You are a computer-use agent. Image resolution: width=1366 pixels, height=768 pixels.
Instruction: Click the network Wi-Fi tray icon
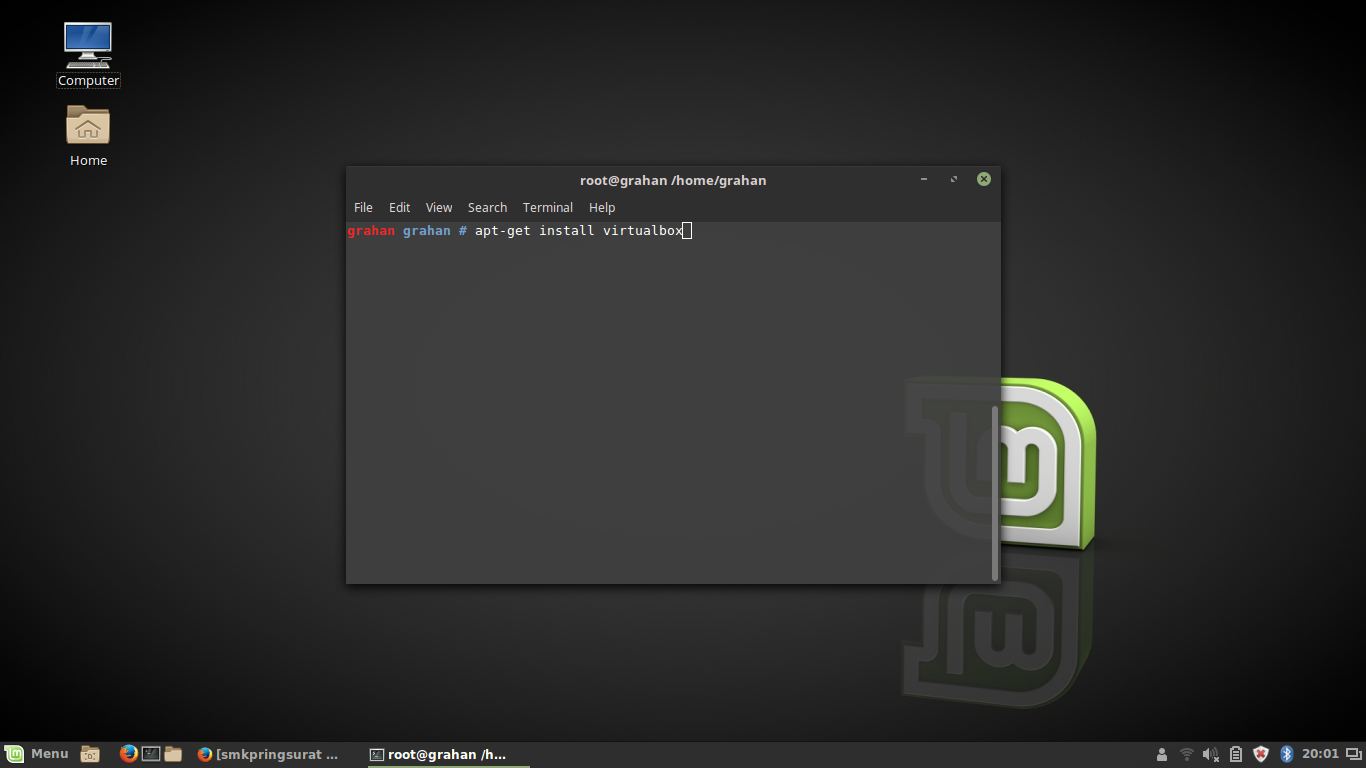(1185, 754)
